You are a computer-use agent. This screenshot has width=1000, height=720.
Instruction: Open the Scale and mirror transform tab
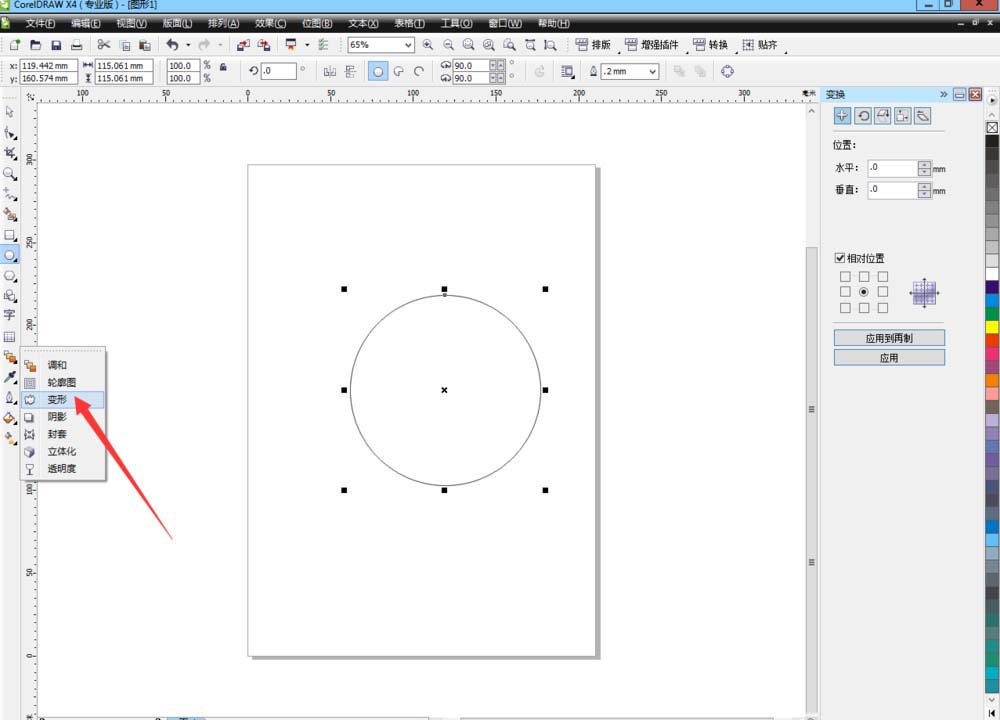pyautogui.click(x=883, y=115)
